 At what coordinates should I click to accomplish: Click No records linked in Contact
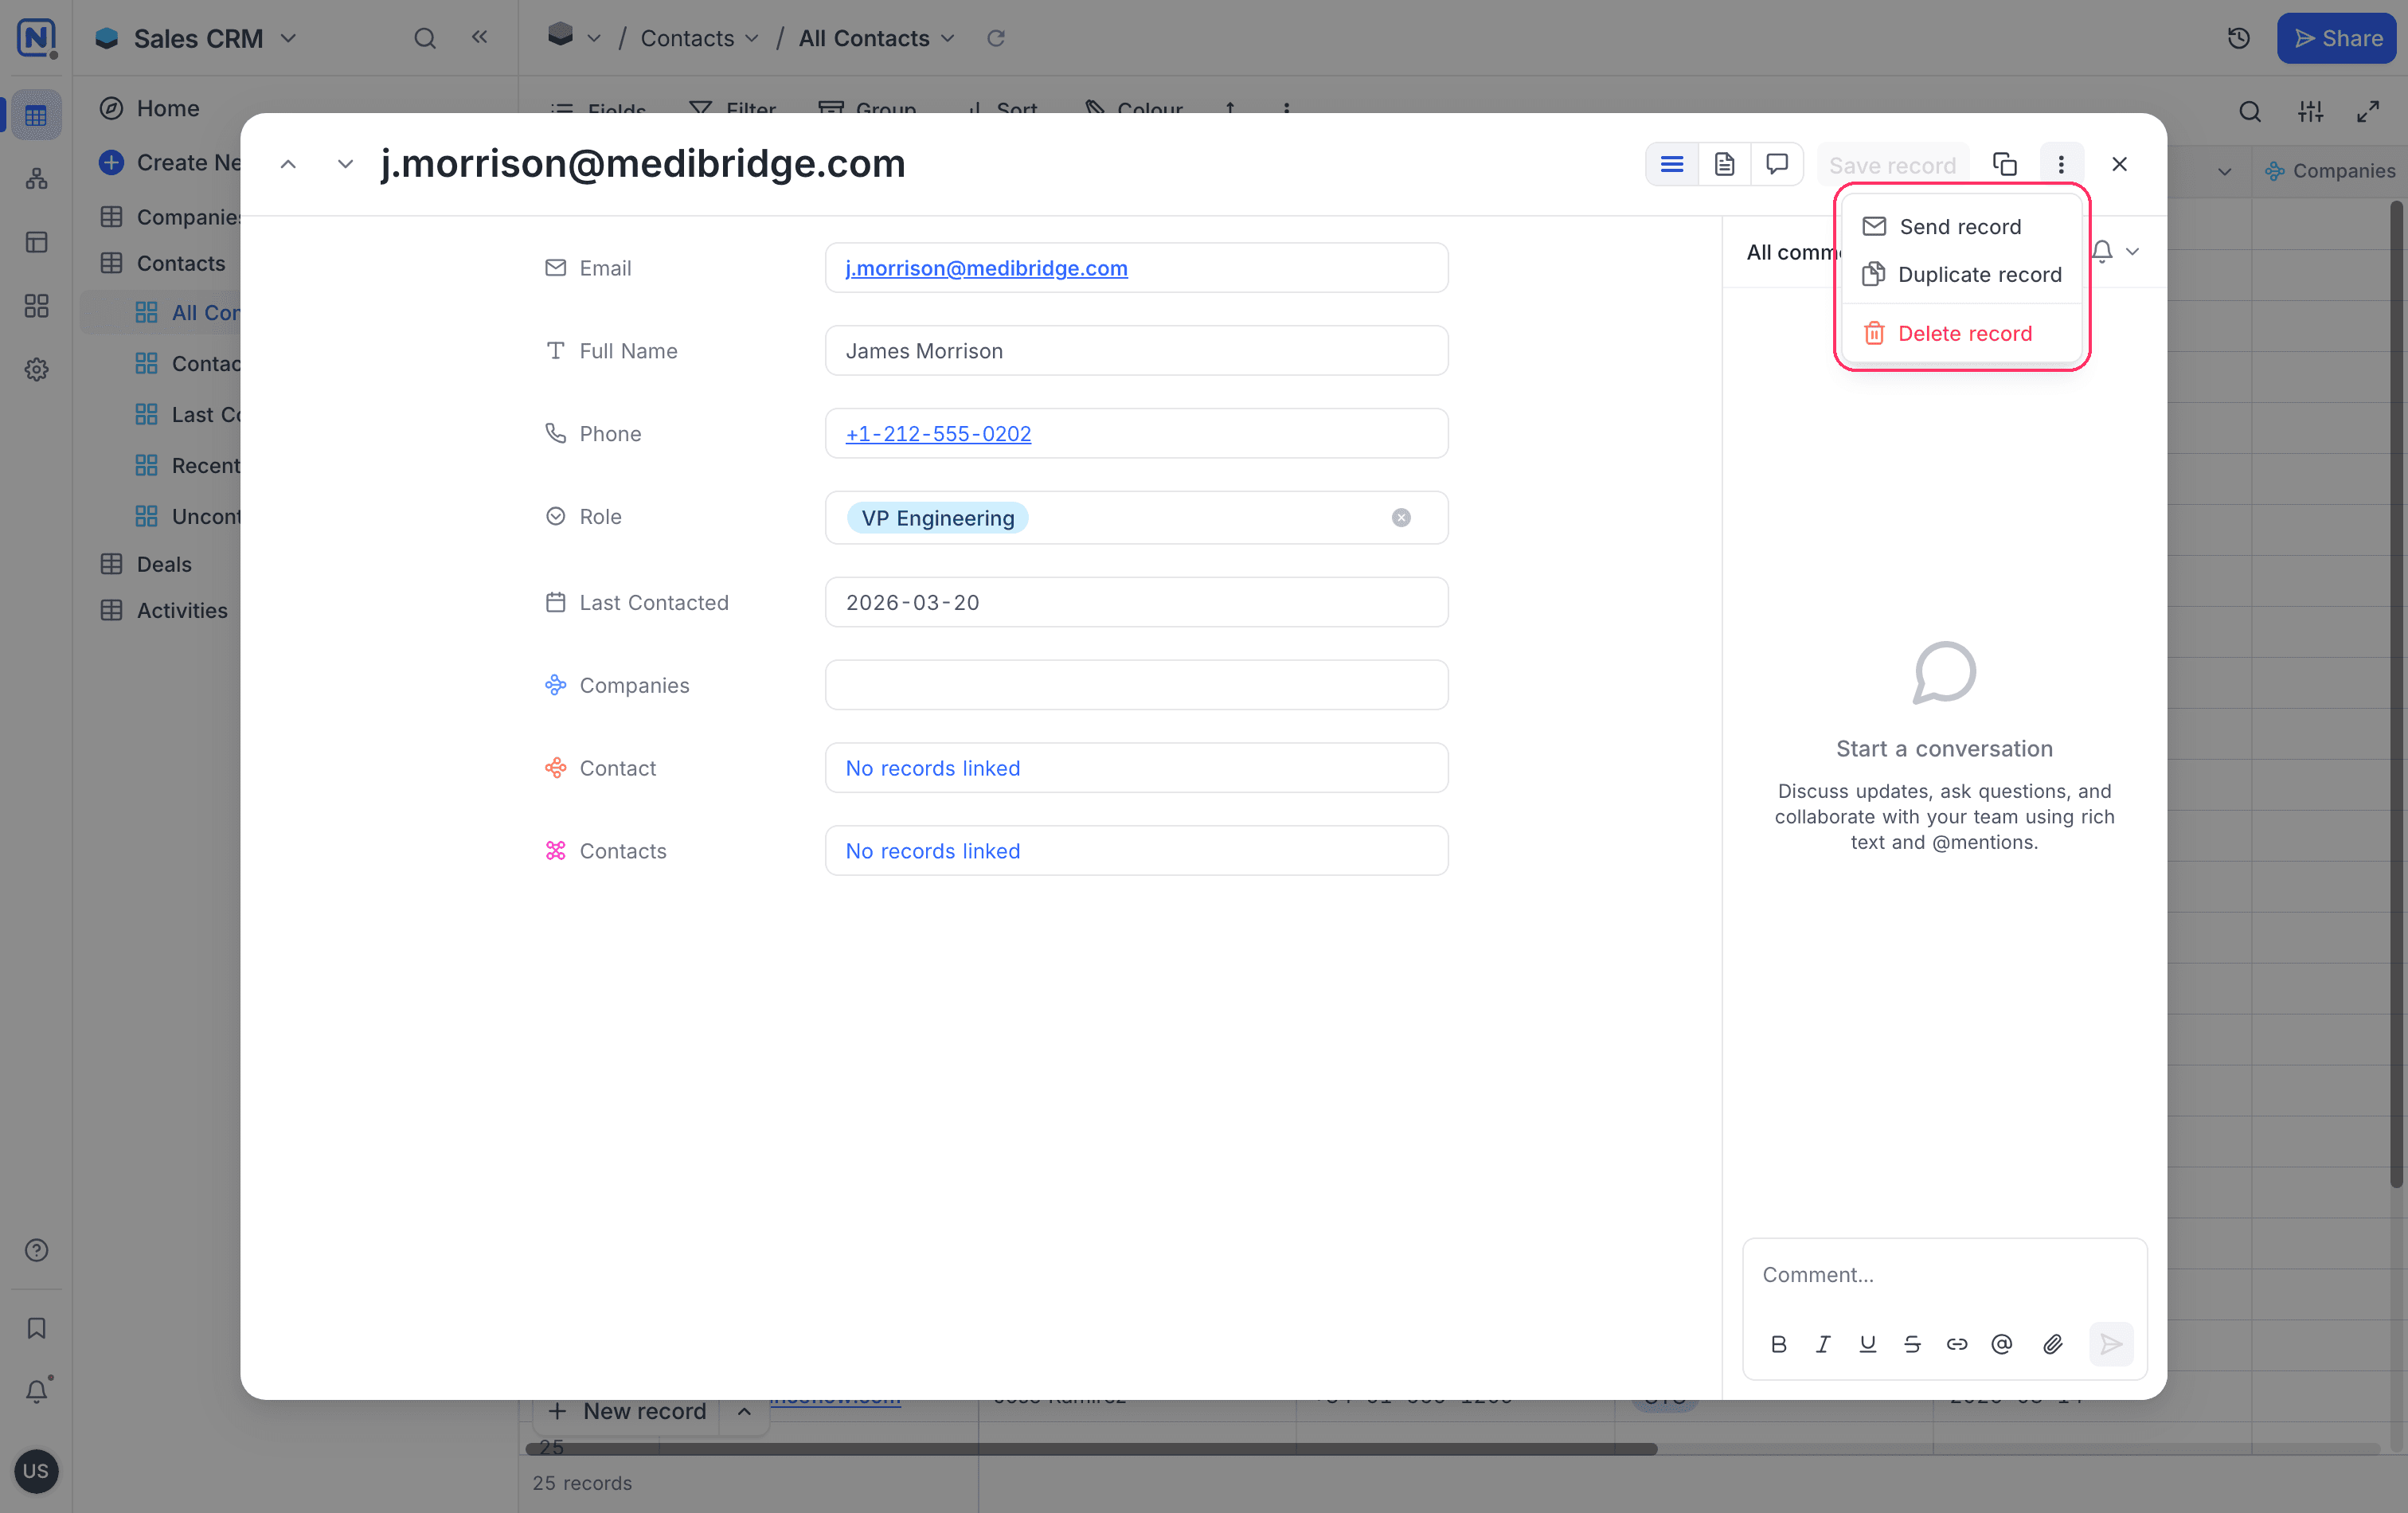click(932, 768)
